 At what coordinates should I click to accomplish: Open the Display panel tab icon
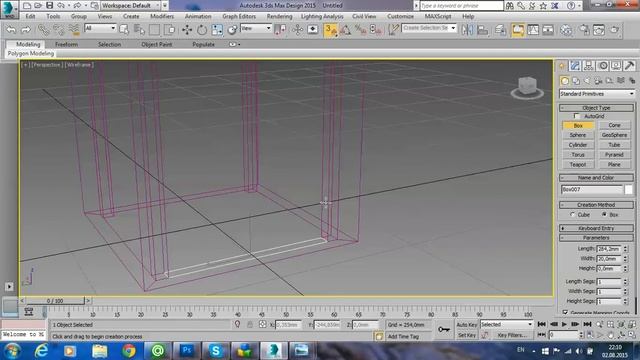pos(616,65)
